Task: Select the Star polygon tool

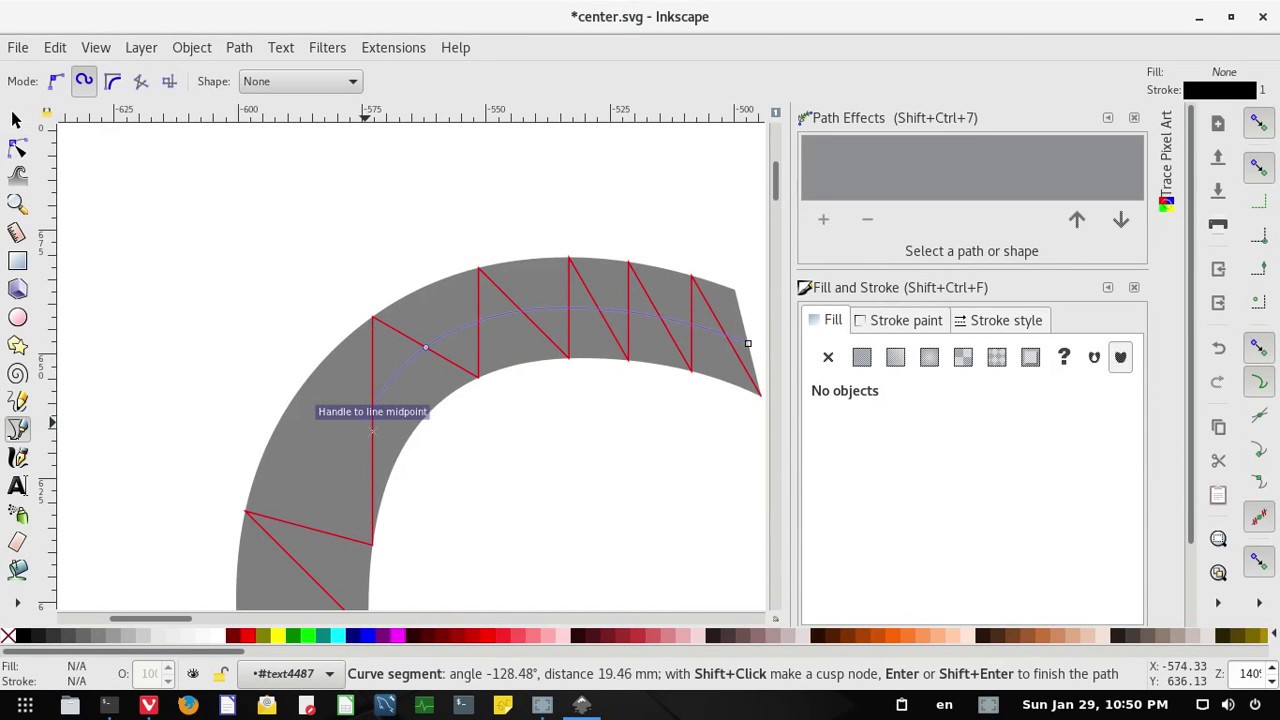Action: point(17,345)
